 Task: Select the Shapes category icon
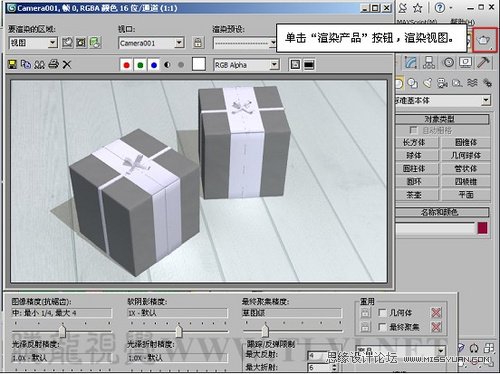(x=413, y=83)
